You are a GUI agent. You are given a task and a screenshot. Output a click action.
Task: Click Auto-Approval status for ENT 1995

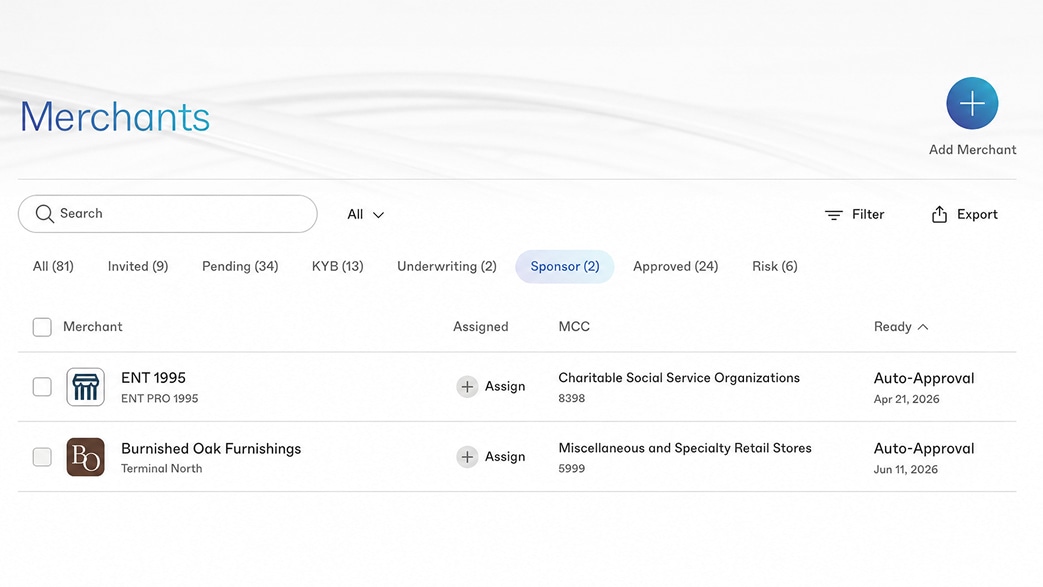(x=924, y=378)
